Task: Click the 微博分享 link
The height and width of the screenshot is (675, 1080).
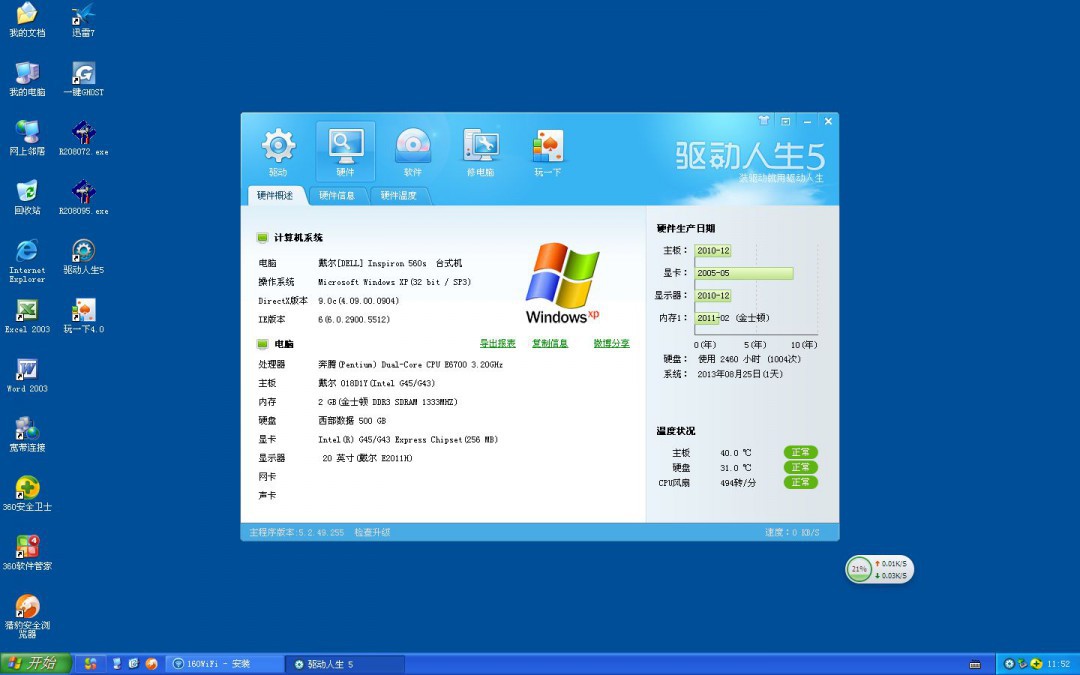Action: (612, 343)
